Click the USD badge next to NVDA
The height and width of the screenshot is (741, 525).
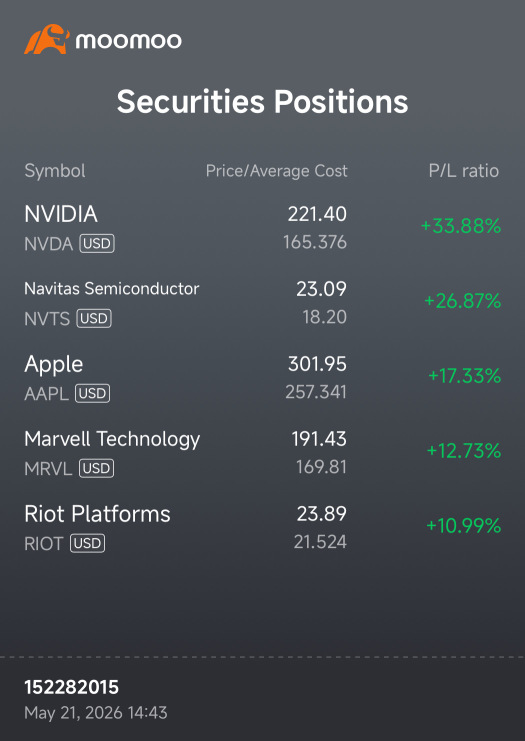[x=97, y=244]
